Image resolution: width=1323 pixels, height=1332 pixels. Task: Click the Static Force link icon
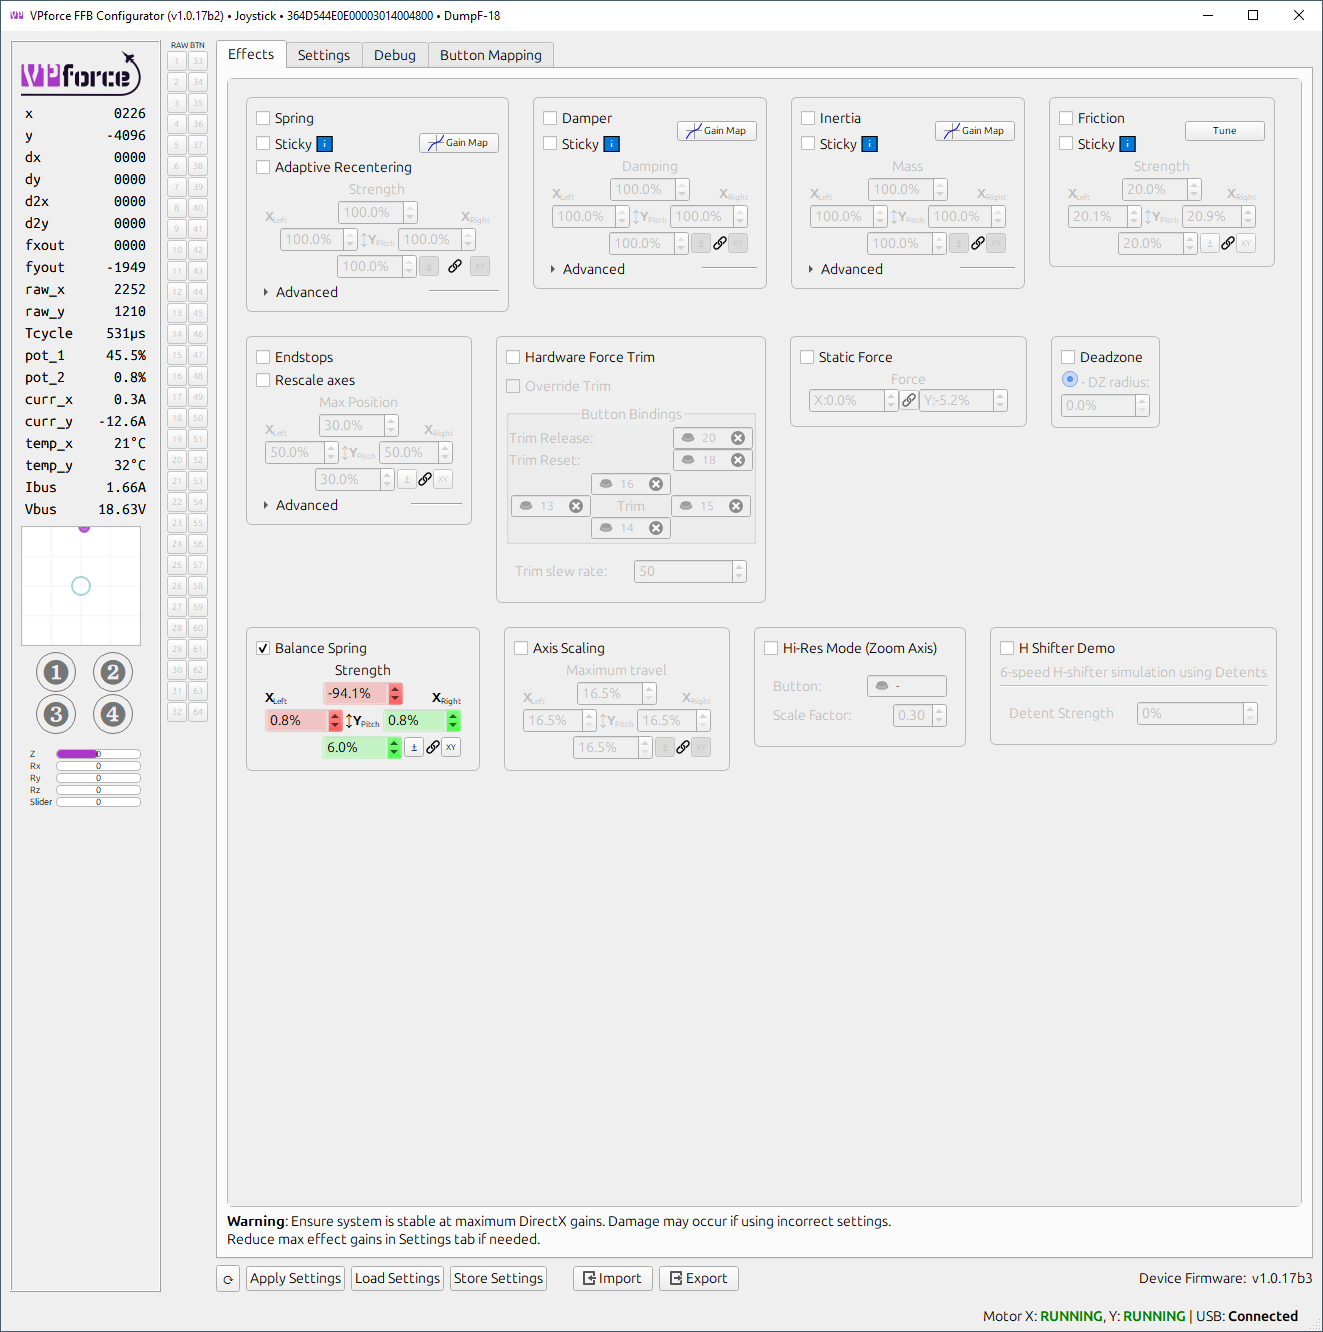point(909,400)
